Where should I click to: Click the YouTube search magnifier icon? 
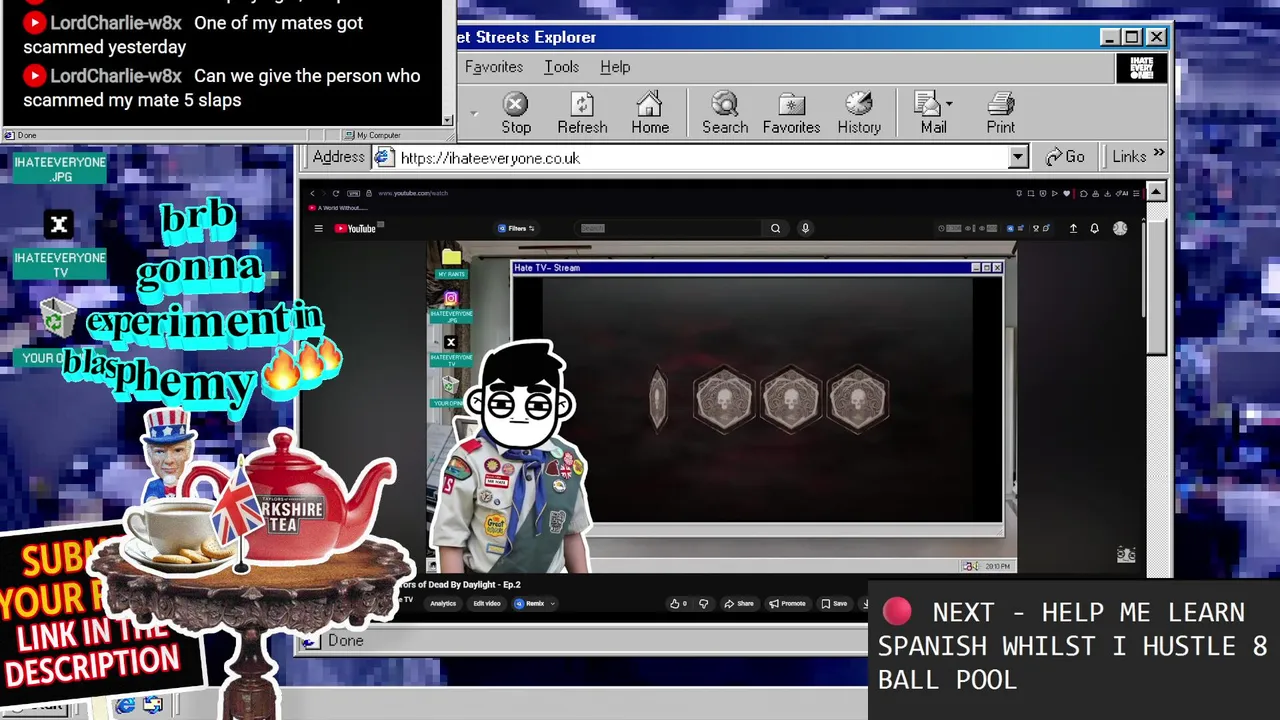click(775, 228)
